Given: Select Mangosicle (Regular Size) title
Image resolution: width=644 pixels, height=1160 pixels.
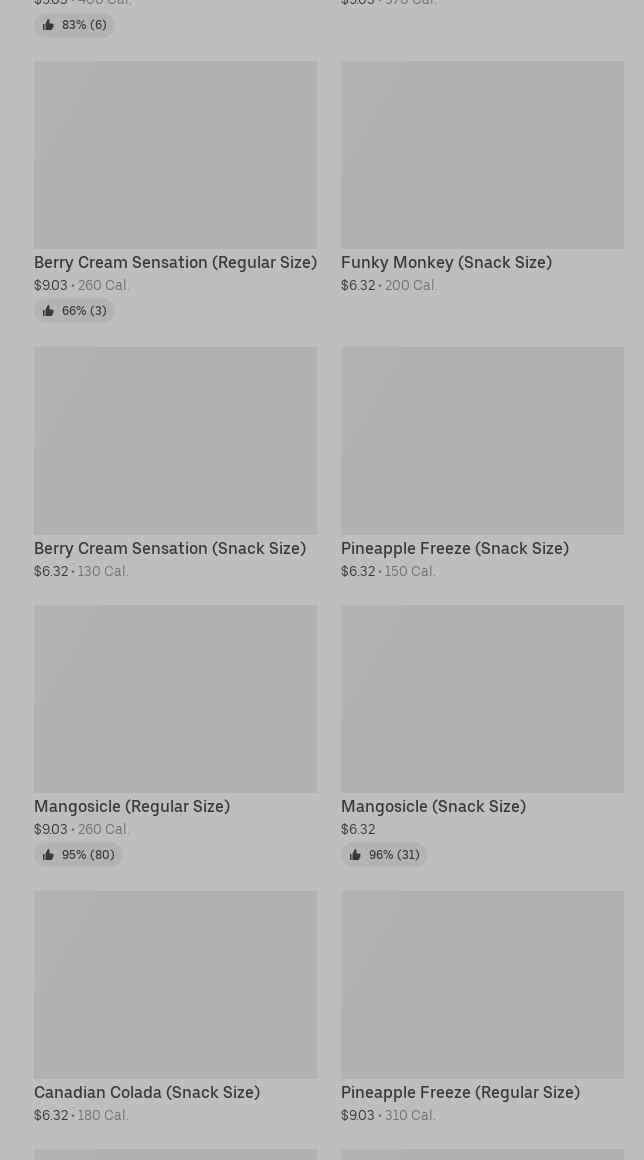Looking at the screenshot, I should click(132, 806).
